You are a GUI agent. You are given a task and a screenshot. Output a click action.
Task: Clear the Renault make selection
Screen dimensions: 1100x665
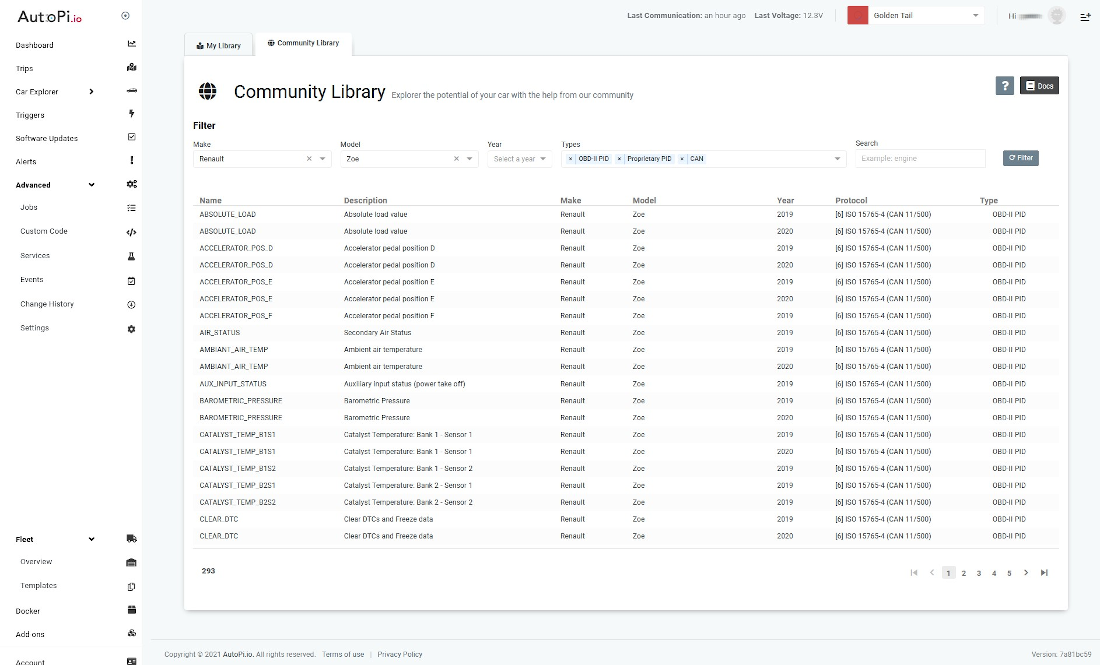(x=309, y=159)
